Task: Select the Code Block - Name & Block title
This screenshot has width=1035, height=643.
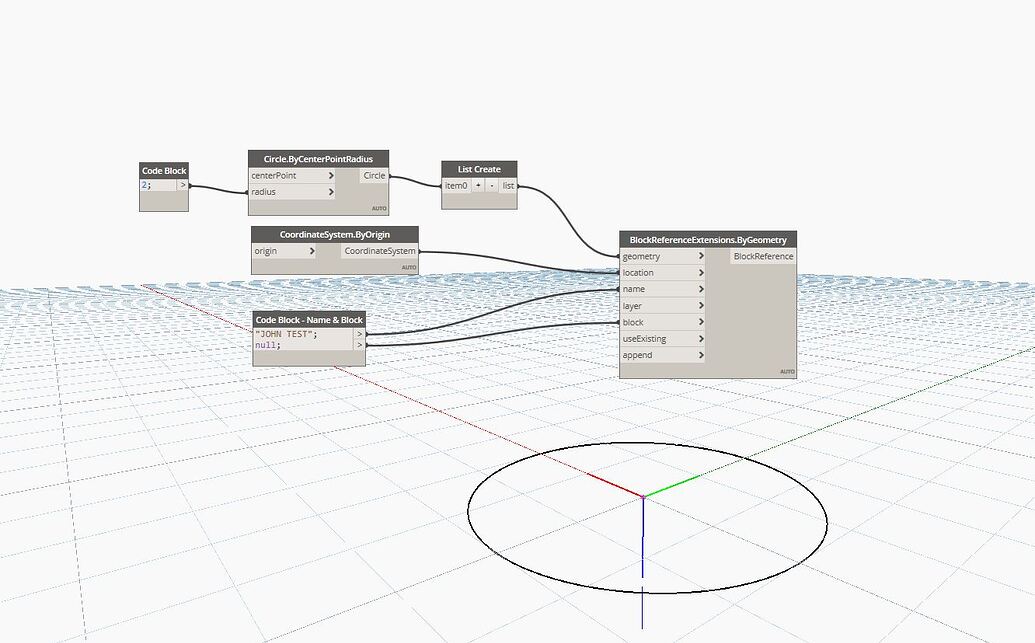Action: (307, 320)
